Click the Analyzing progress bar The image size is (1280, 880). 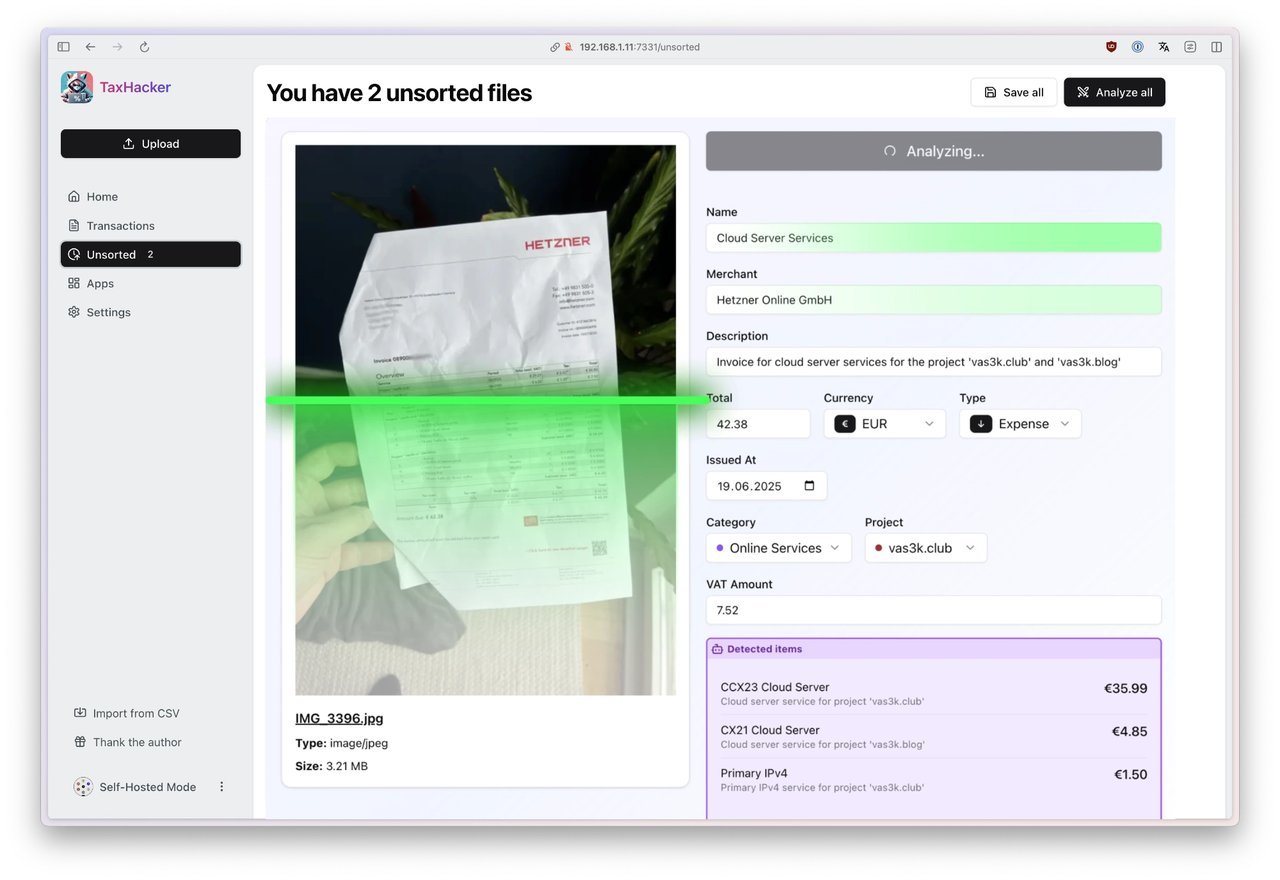click(933, 151)
